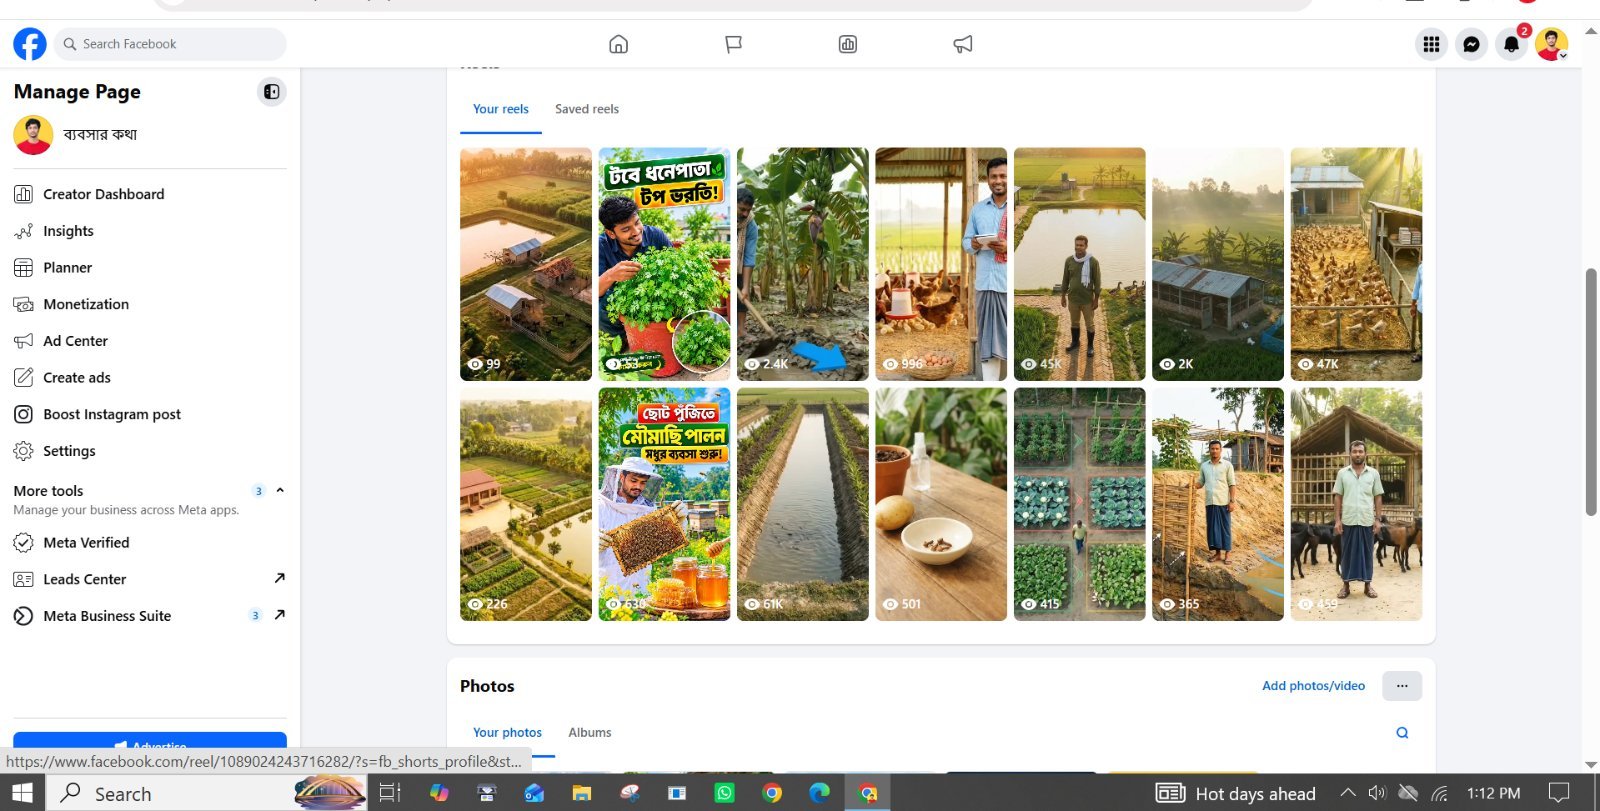Open Meta Business Suite external link arrow

click(279, 615)
